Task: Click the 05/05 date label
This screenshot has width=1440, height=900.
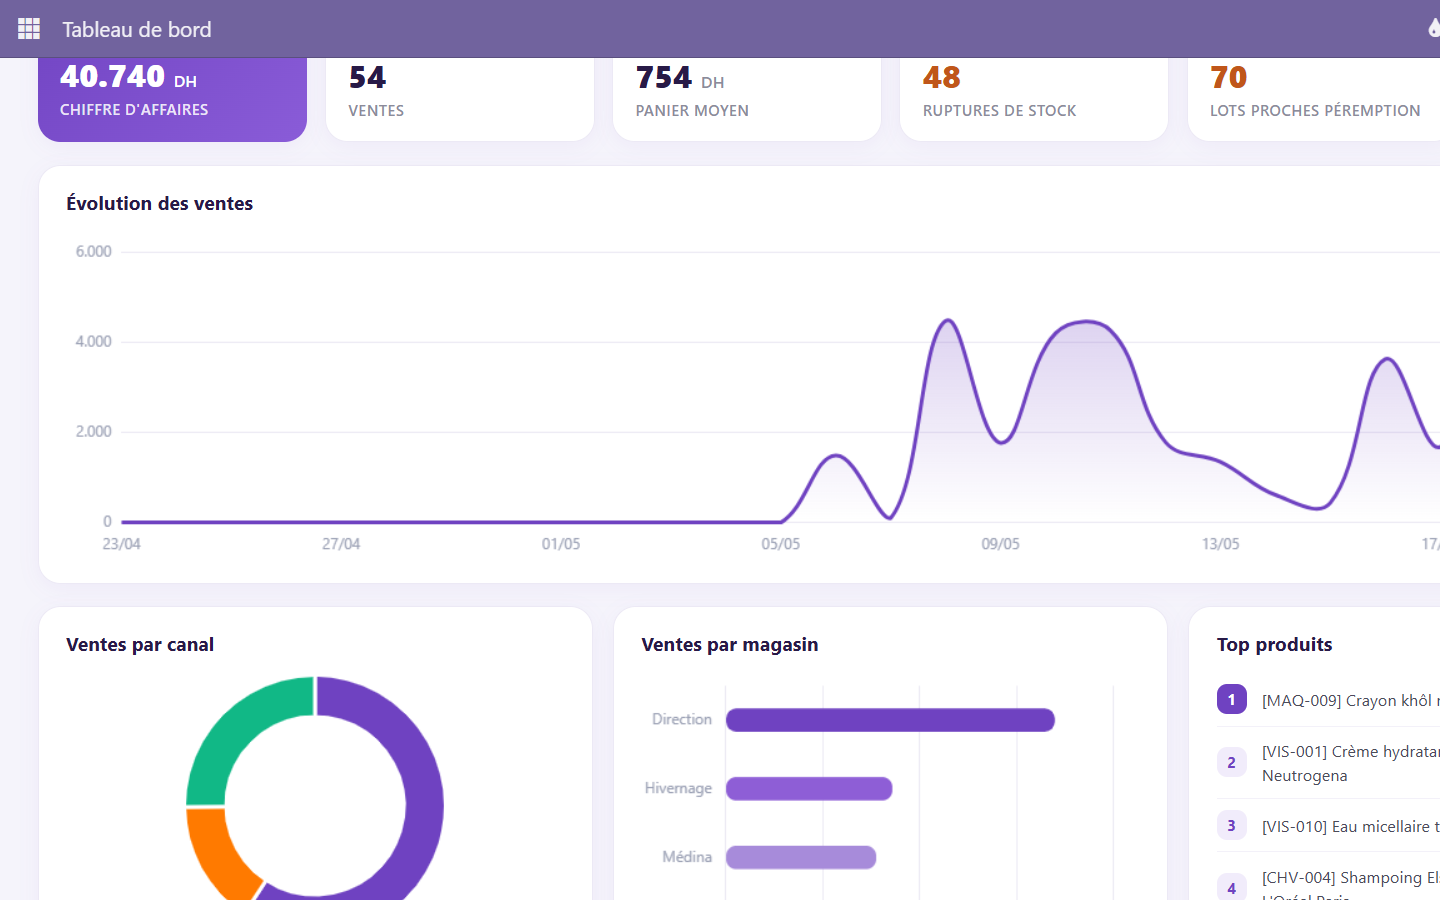Action: coord(781,544)
